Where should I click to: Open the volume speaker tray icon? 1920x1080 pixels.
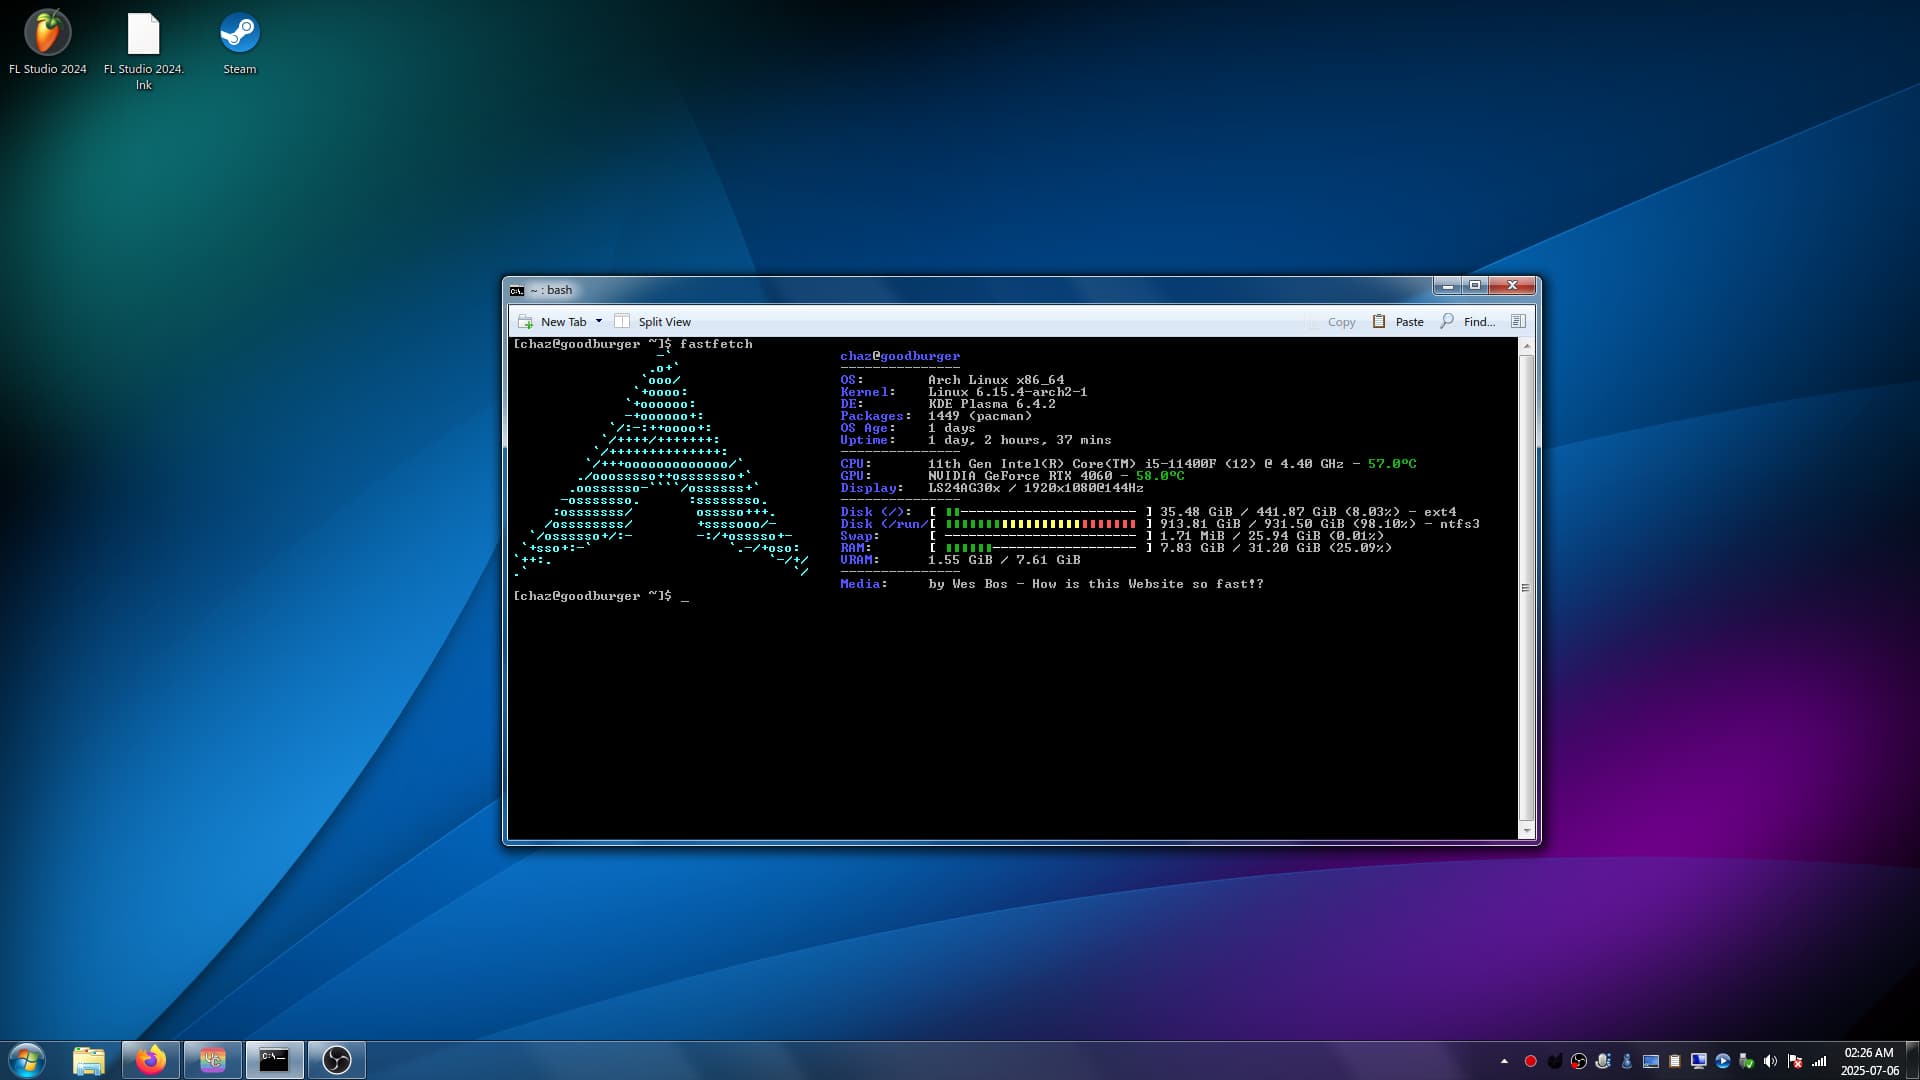click(x=1771, y=1061)
